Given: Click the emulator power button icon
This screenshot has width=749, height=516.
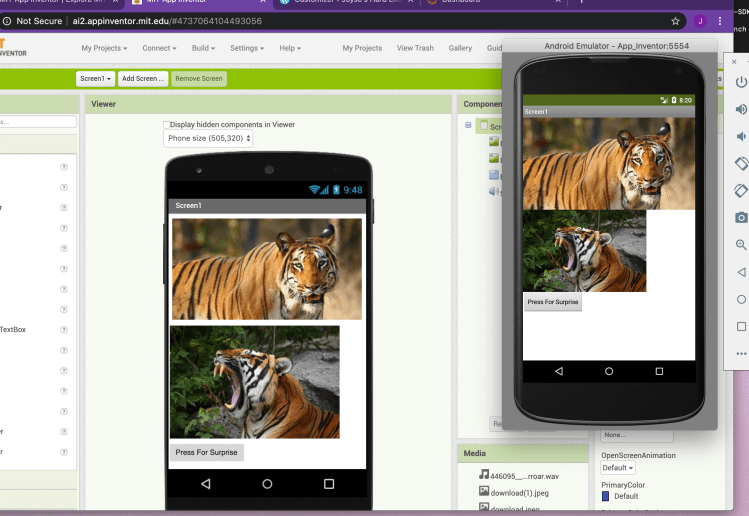Looking at the screenshot, I should (741, 82).
